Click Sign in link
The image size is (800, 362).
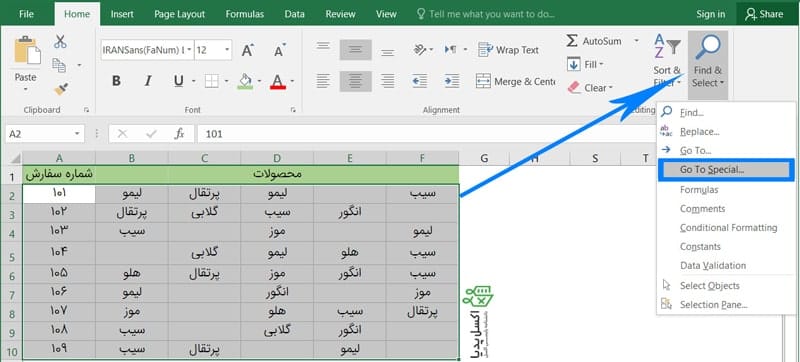711,14
